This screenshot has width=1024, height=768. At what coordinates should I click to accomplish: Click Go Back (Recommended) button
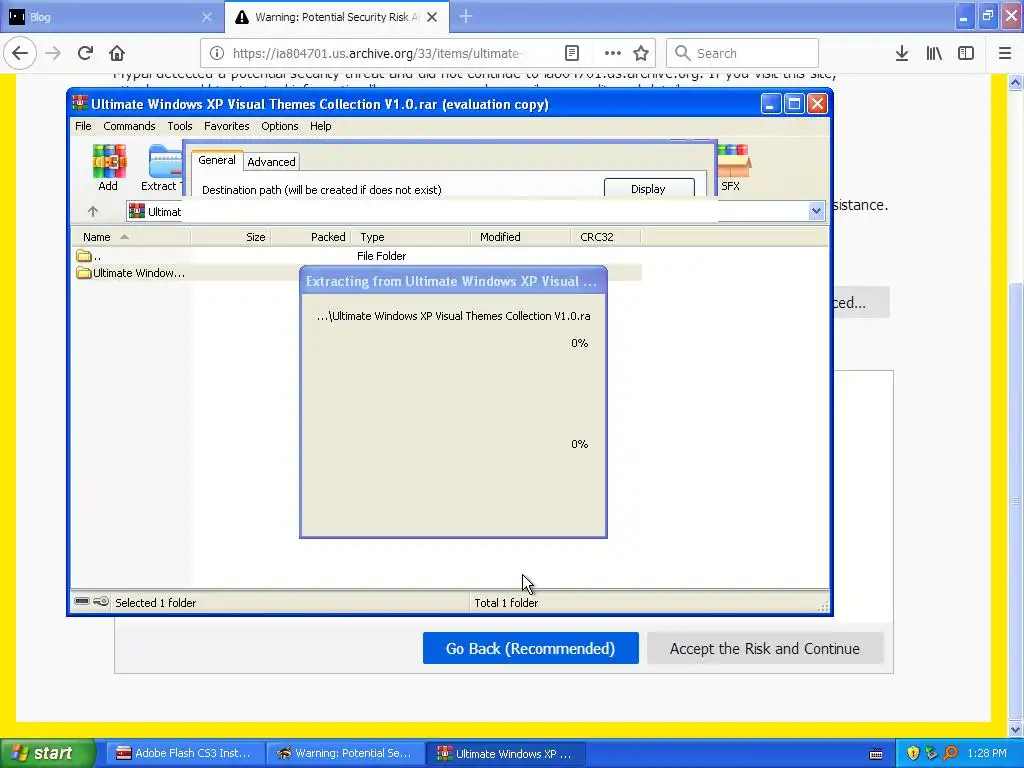coord(530,648)
